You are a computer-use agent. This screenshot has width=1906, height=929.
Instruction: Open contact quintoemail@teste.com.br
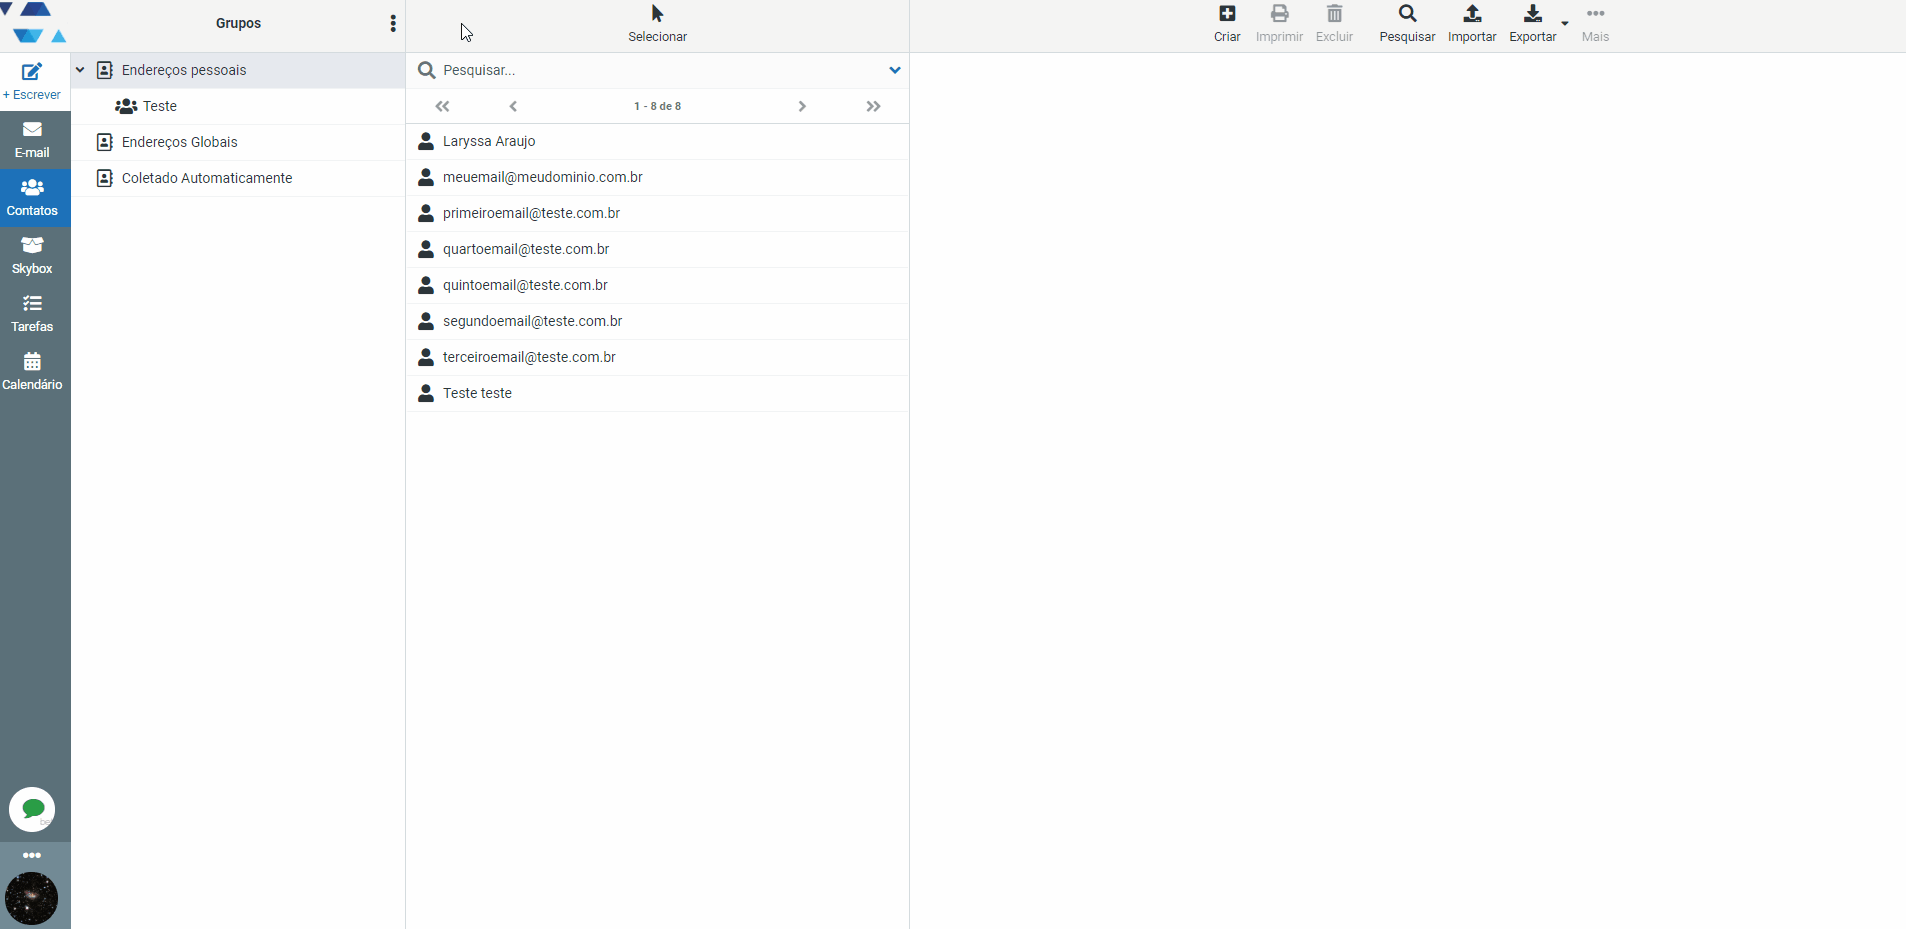click(657, 285)
